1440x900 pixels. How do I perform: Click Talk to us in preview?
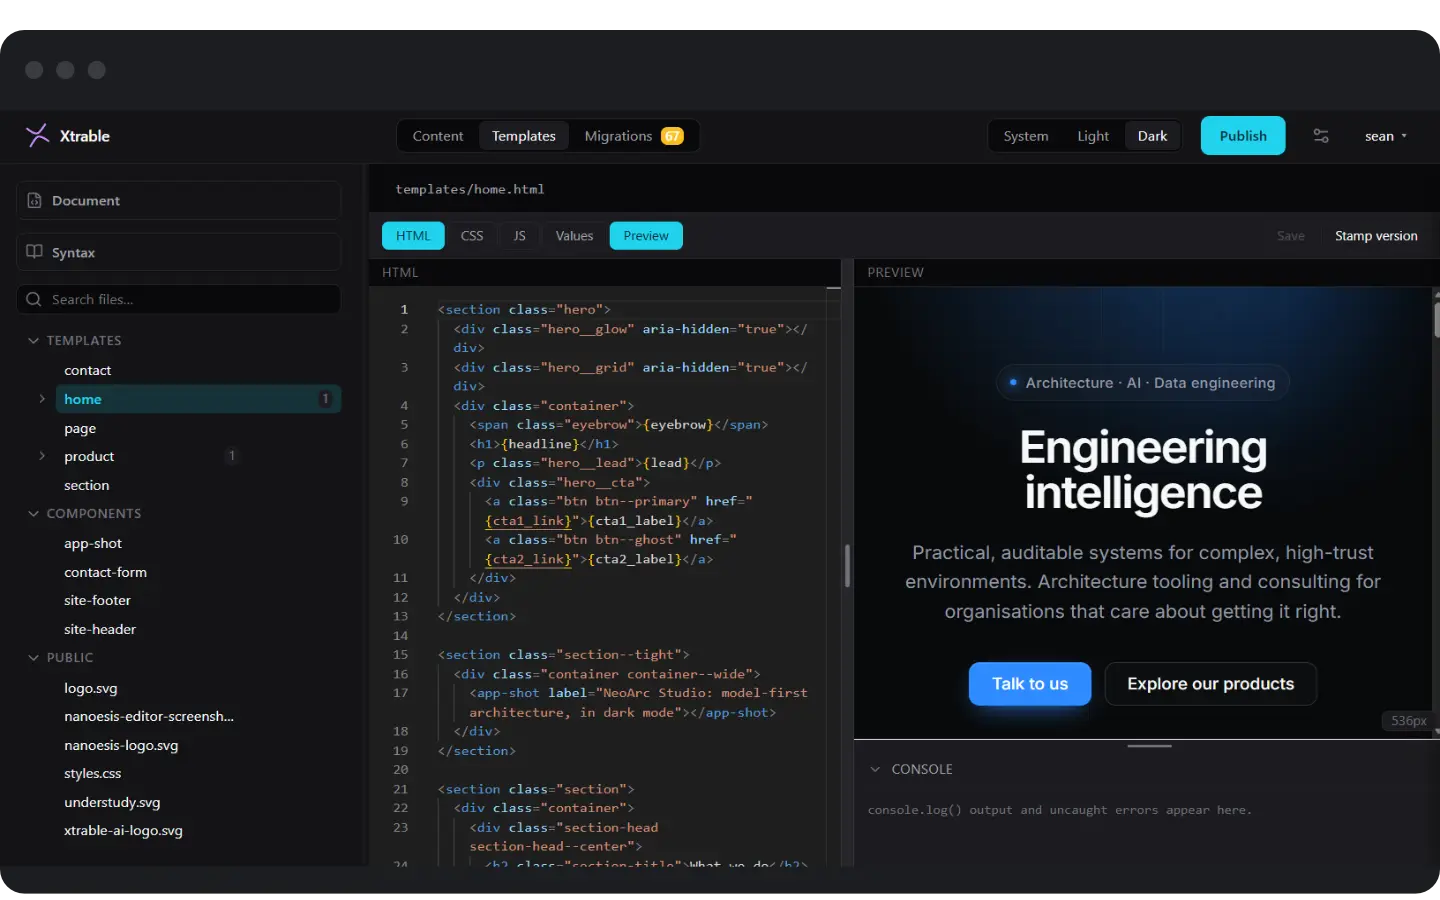pyautogui.click(x=1030, y=684)
